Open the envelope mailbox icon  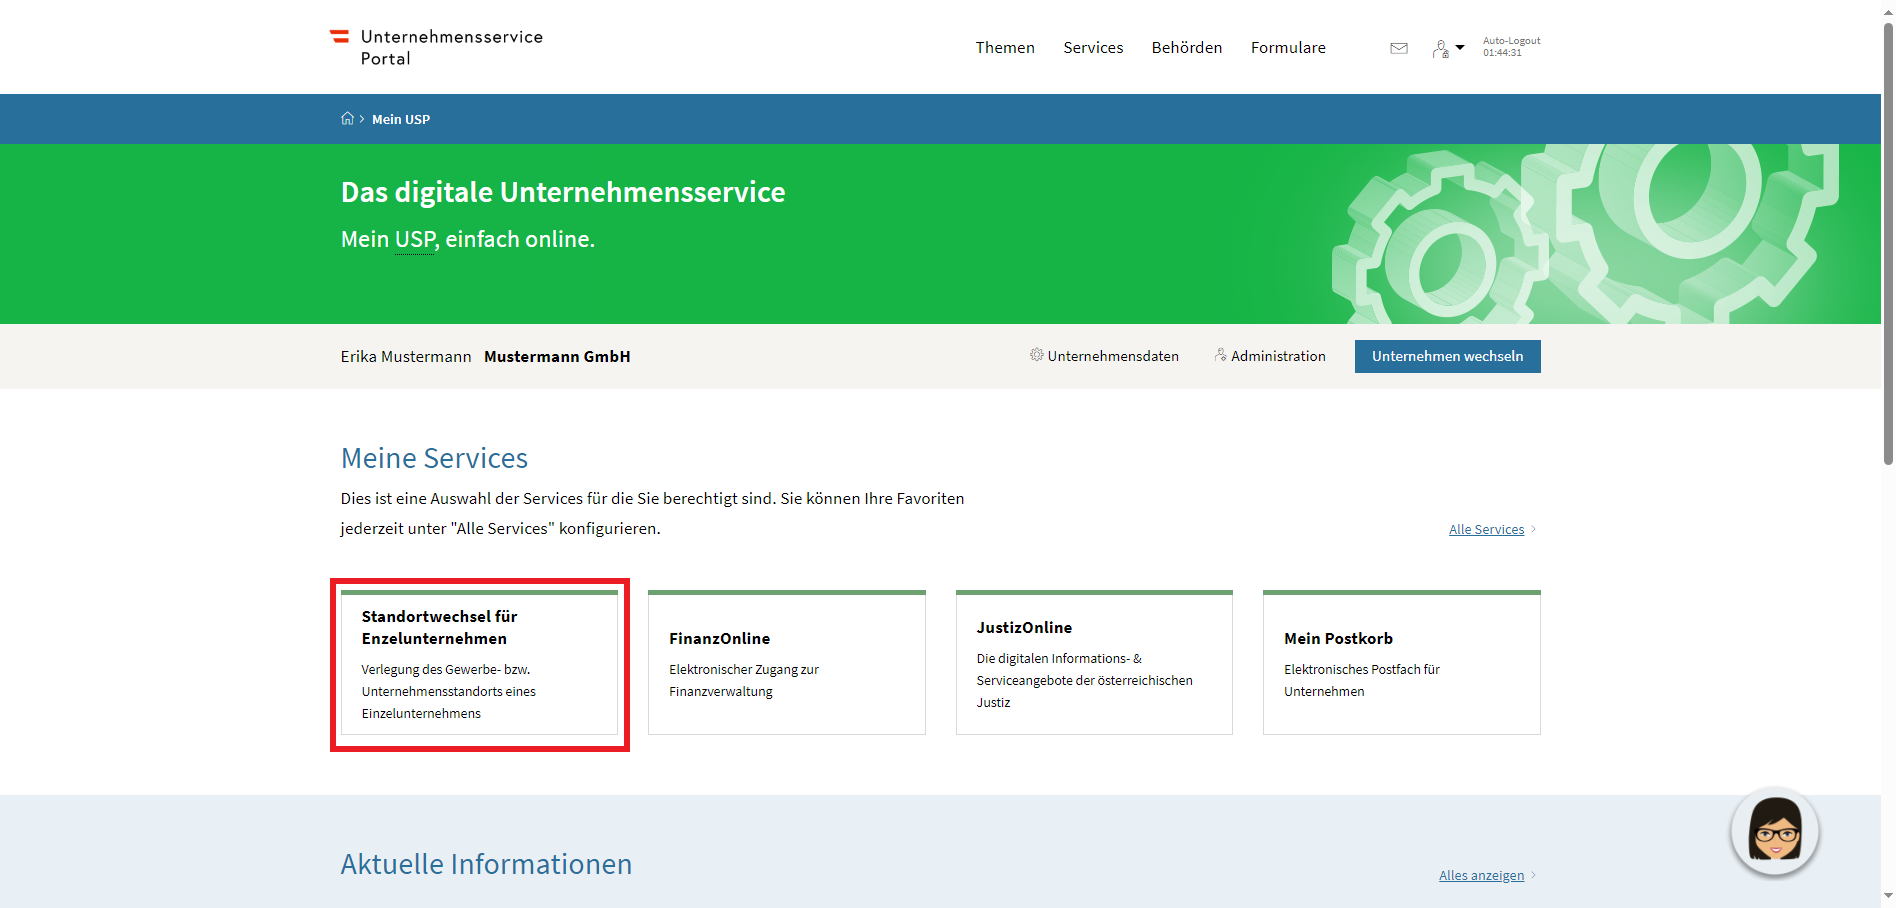[1399, 48]
